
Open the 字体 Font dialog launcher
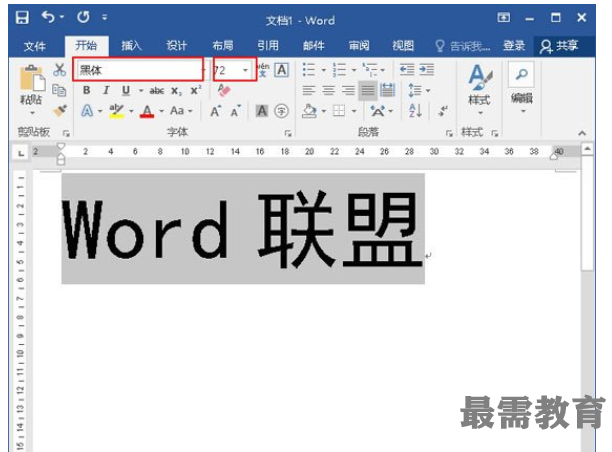click(x=288, y=133)
